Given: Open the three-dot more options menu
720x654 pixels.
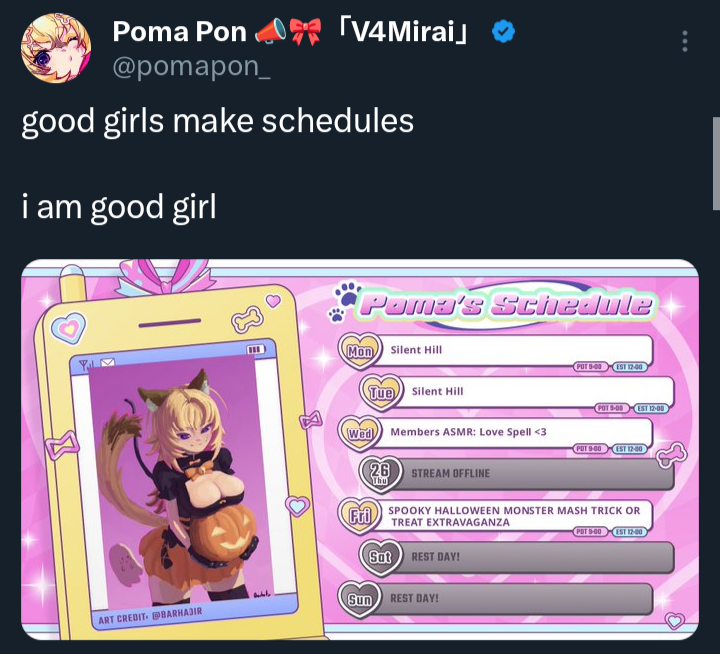Looking at the screenshot, I should pos(685,41).
